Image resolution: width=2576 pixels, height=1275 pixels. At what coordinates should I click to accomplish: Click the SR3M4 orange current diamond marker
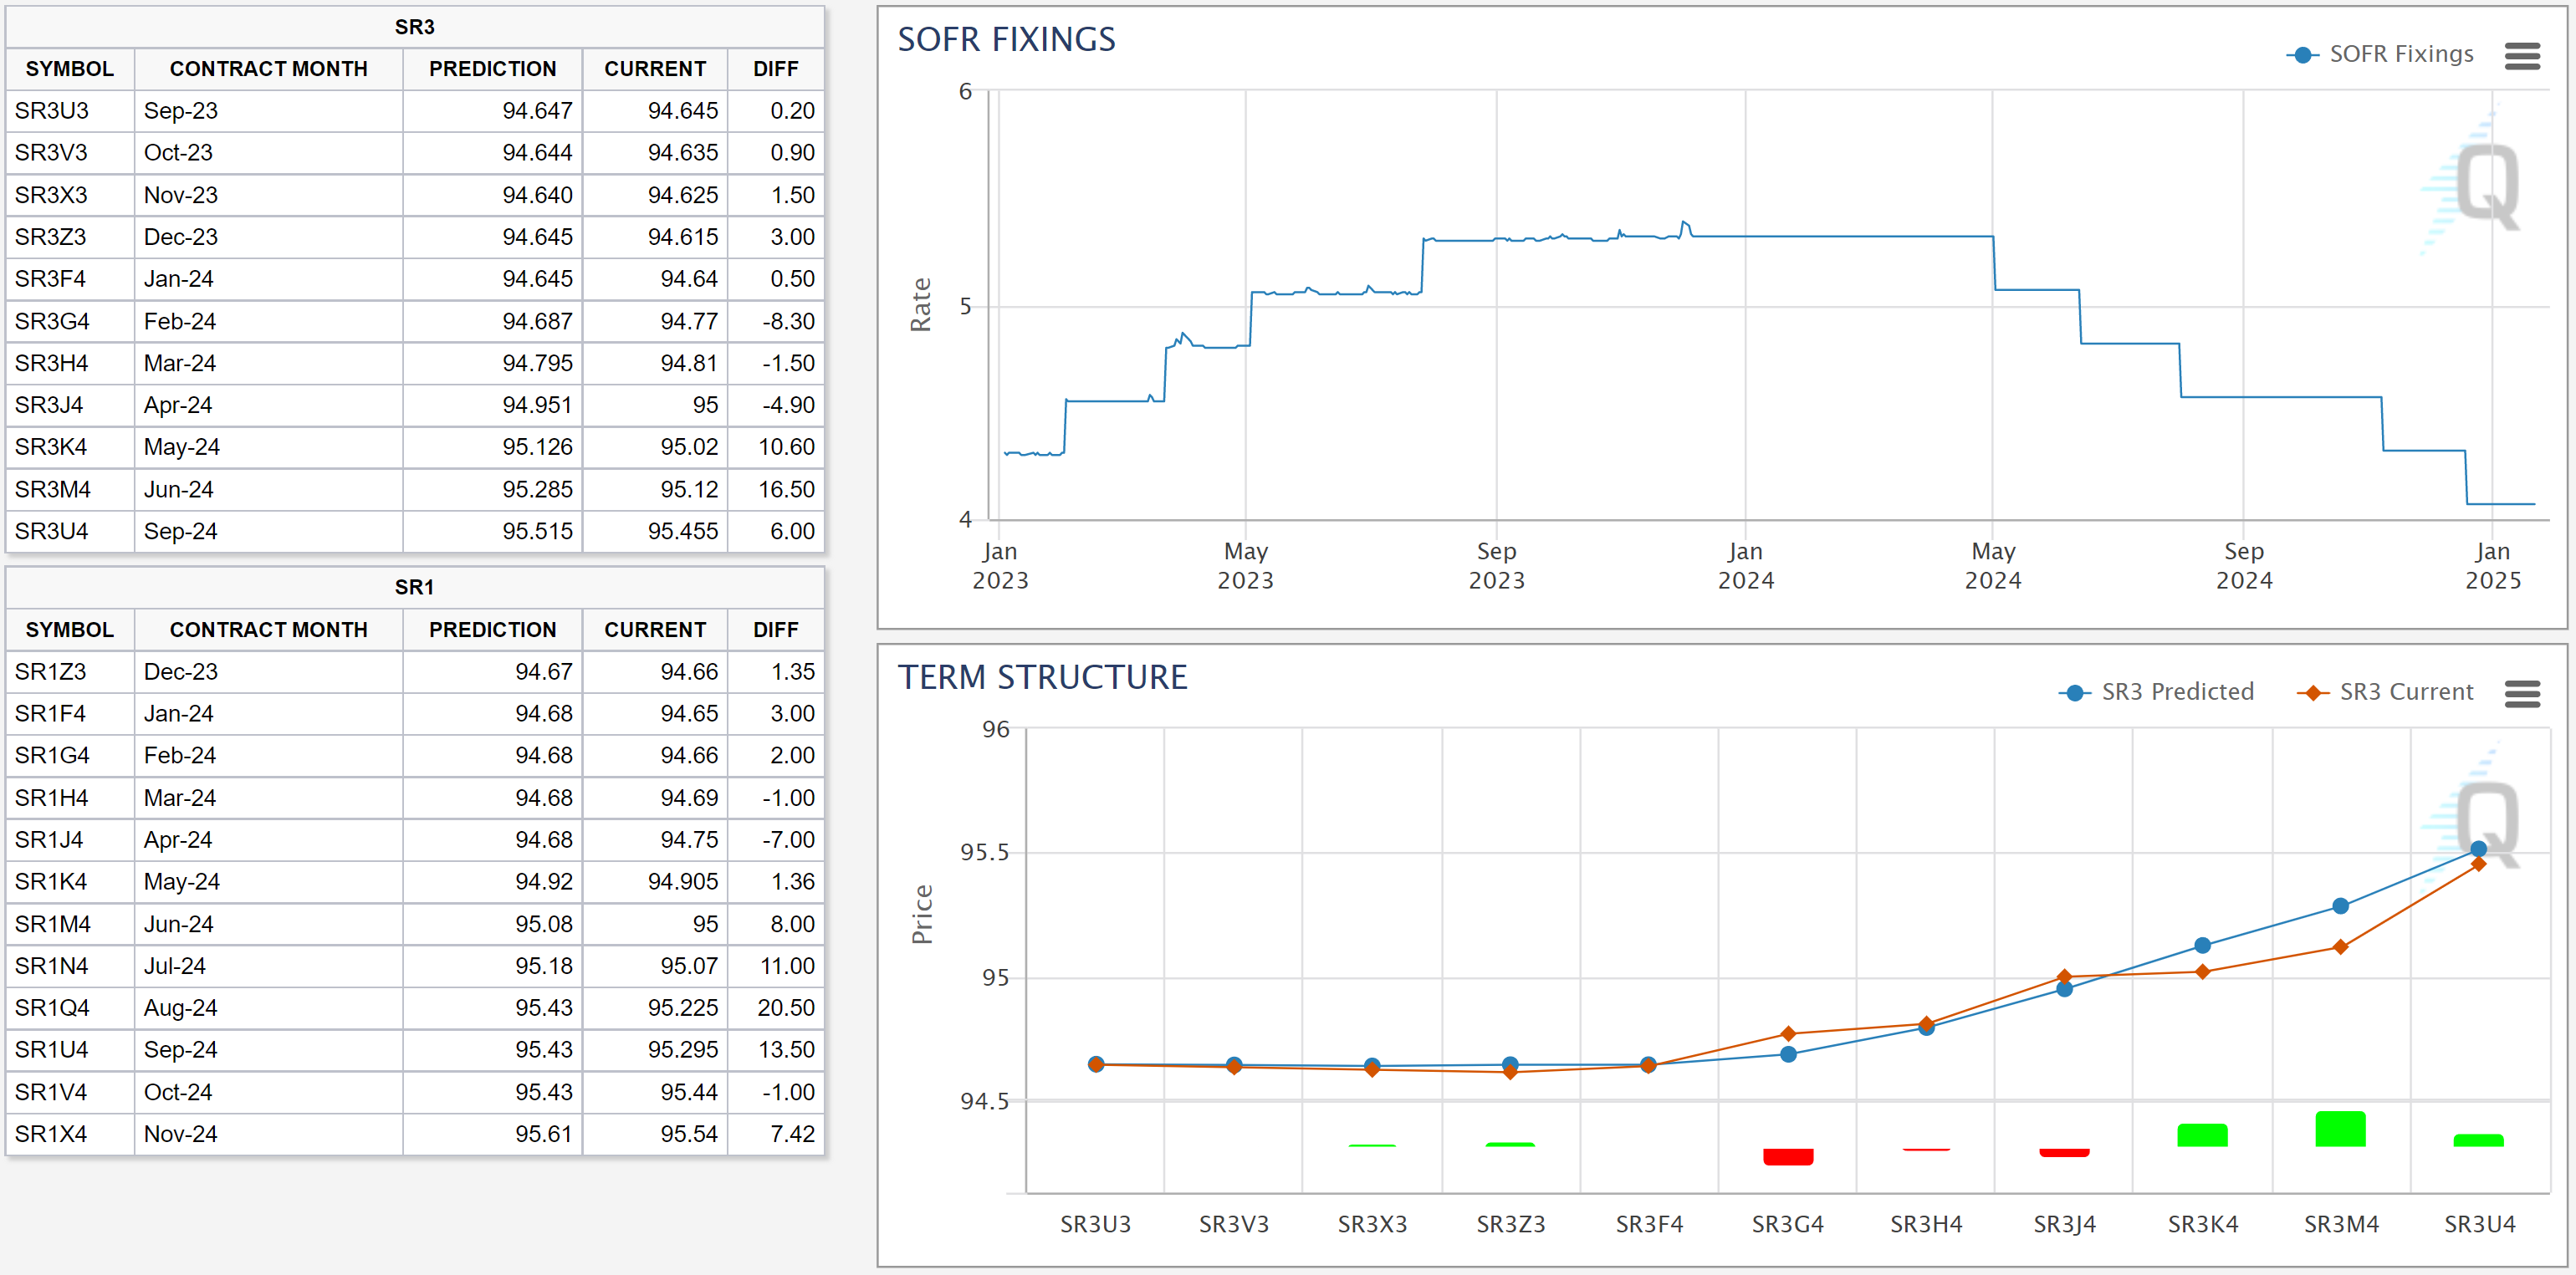pos(2340,947)
